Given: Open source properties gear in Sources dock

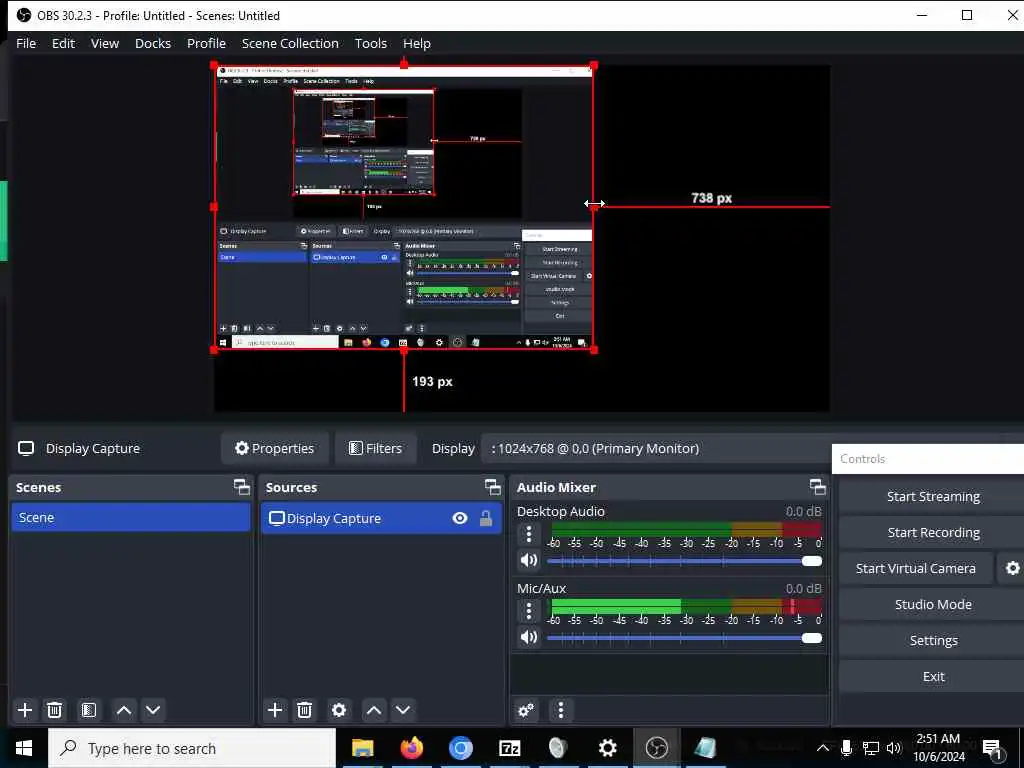Looking at the screenshot, I should coord(338,710).
